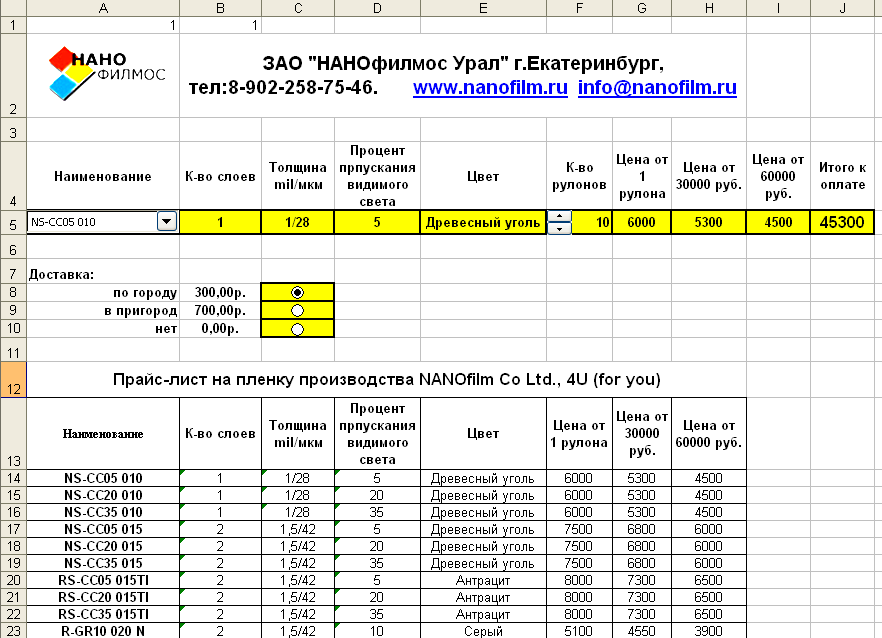Click price 3900 in row 23

[708, 631]
